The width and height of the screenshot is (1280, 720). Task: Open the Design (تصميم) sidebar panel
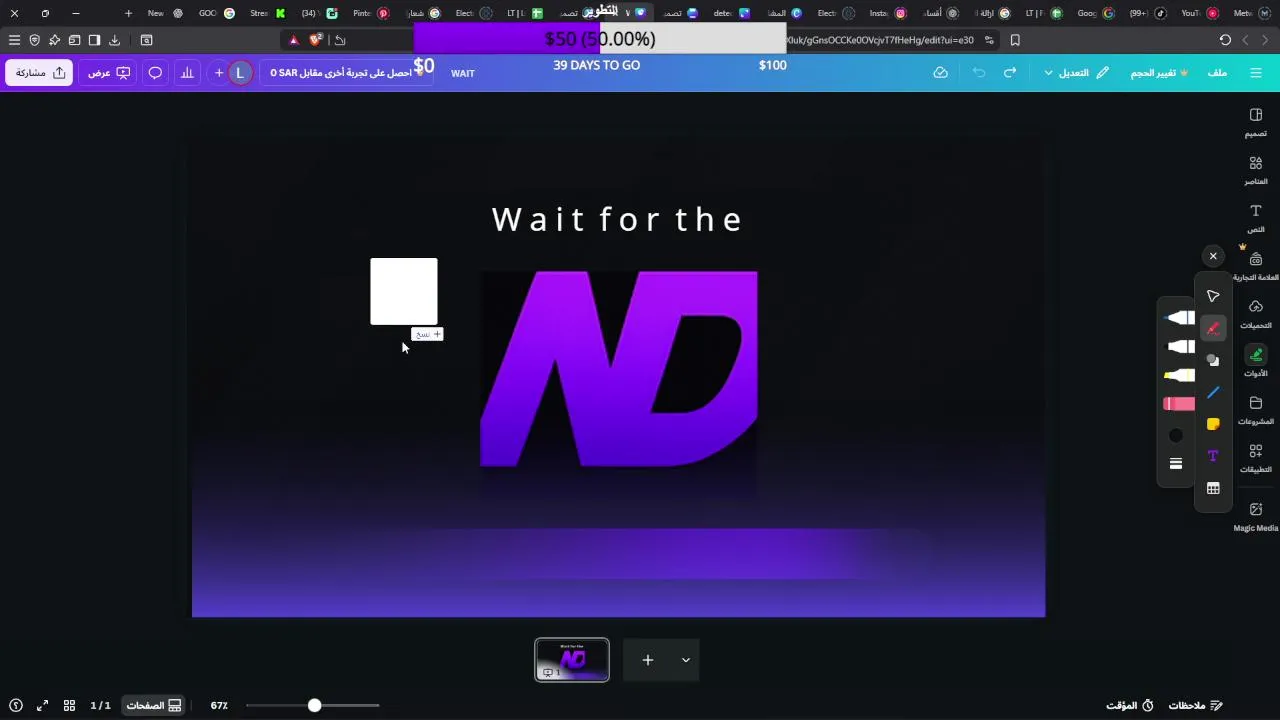pyautogui.click(x=1255, y=122)
